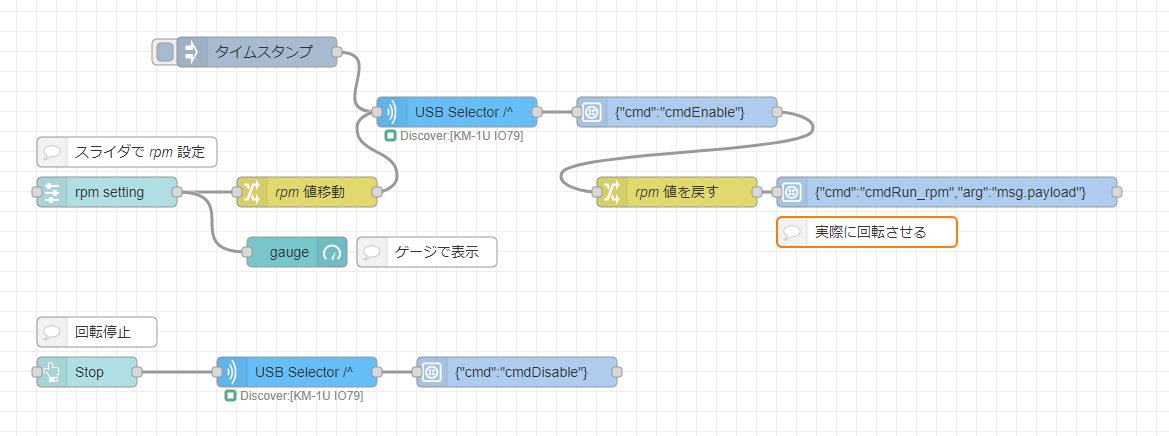This screenshot has height=436, width=1169.
Task: Click output port of Stop node
Action: tap(136, 372)
